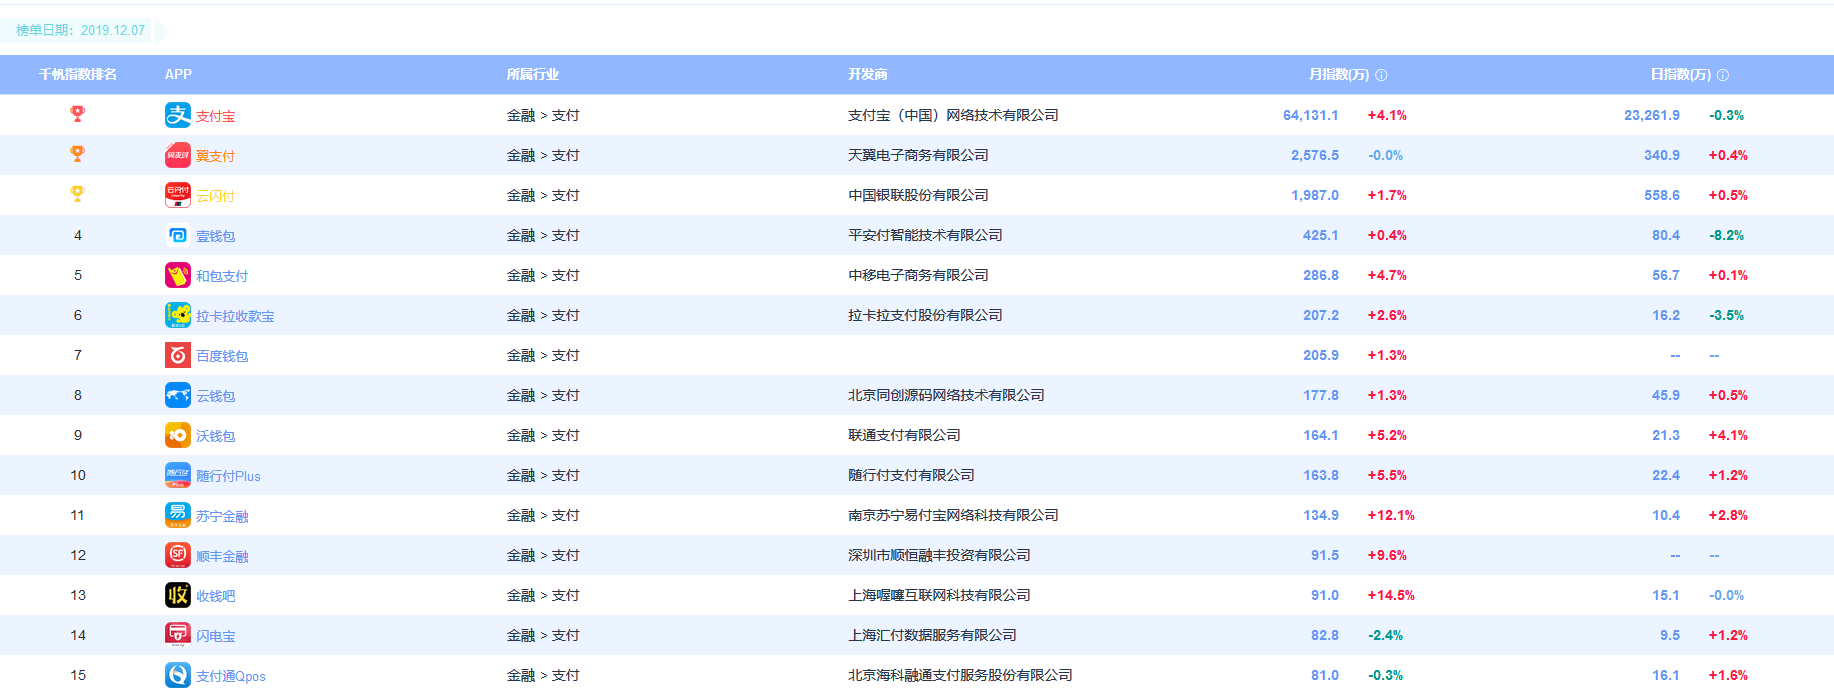Click the 云钱包 app icon
Viewport: 1834px width, 694px height.
click(x=178, y=395)
